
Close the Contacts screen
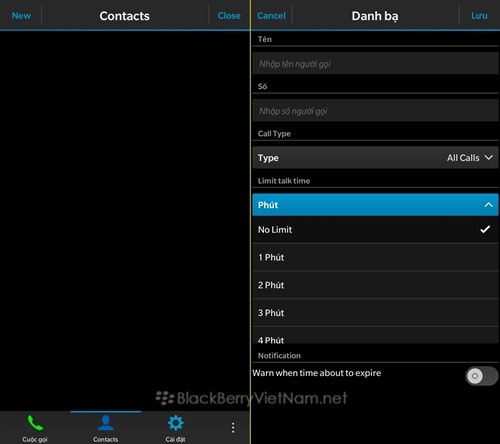[x=229, y=16]
